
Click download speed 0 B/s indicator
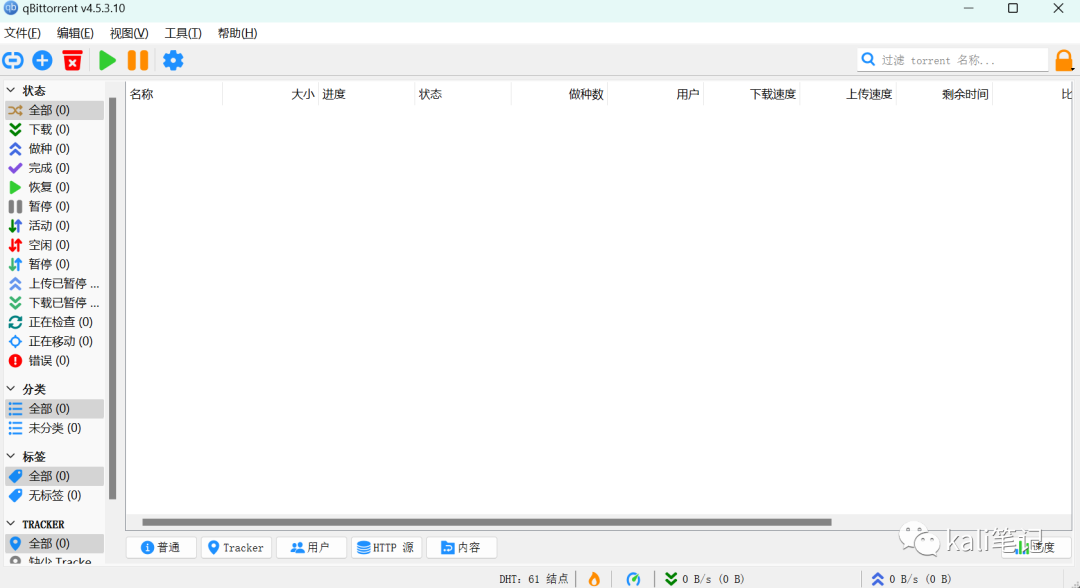coord(705,579)
